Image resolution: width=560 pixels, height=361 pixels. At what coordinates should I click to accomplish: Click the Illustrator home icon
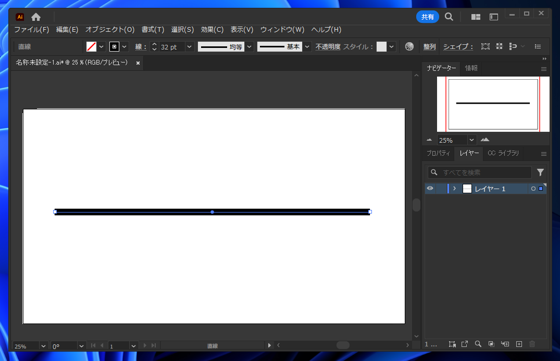(x=36, y=17)
